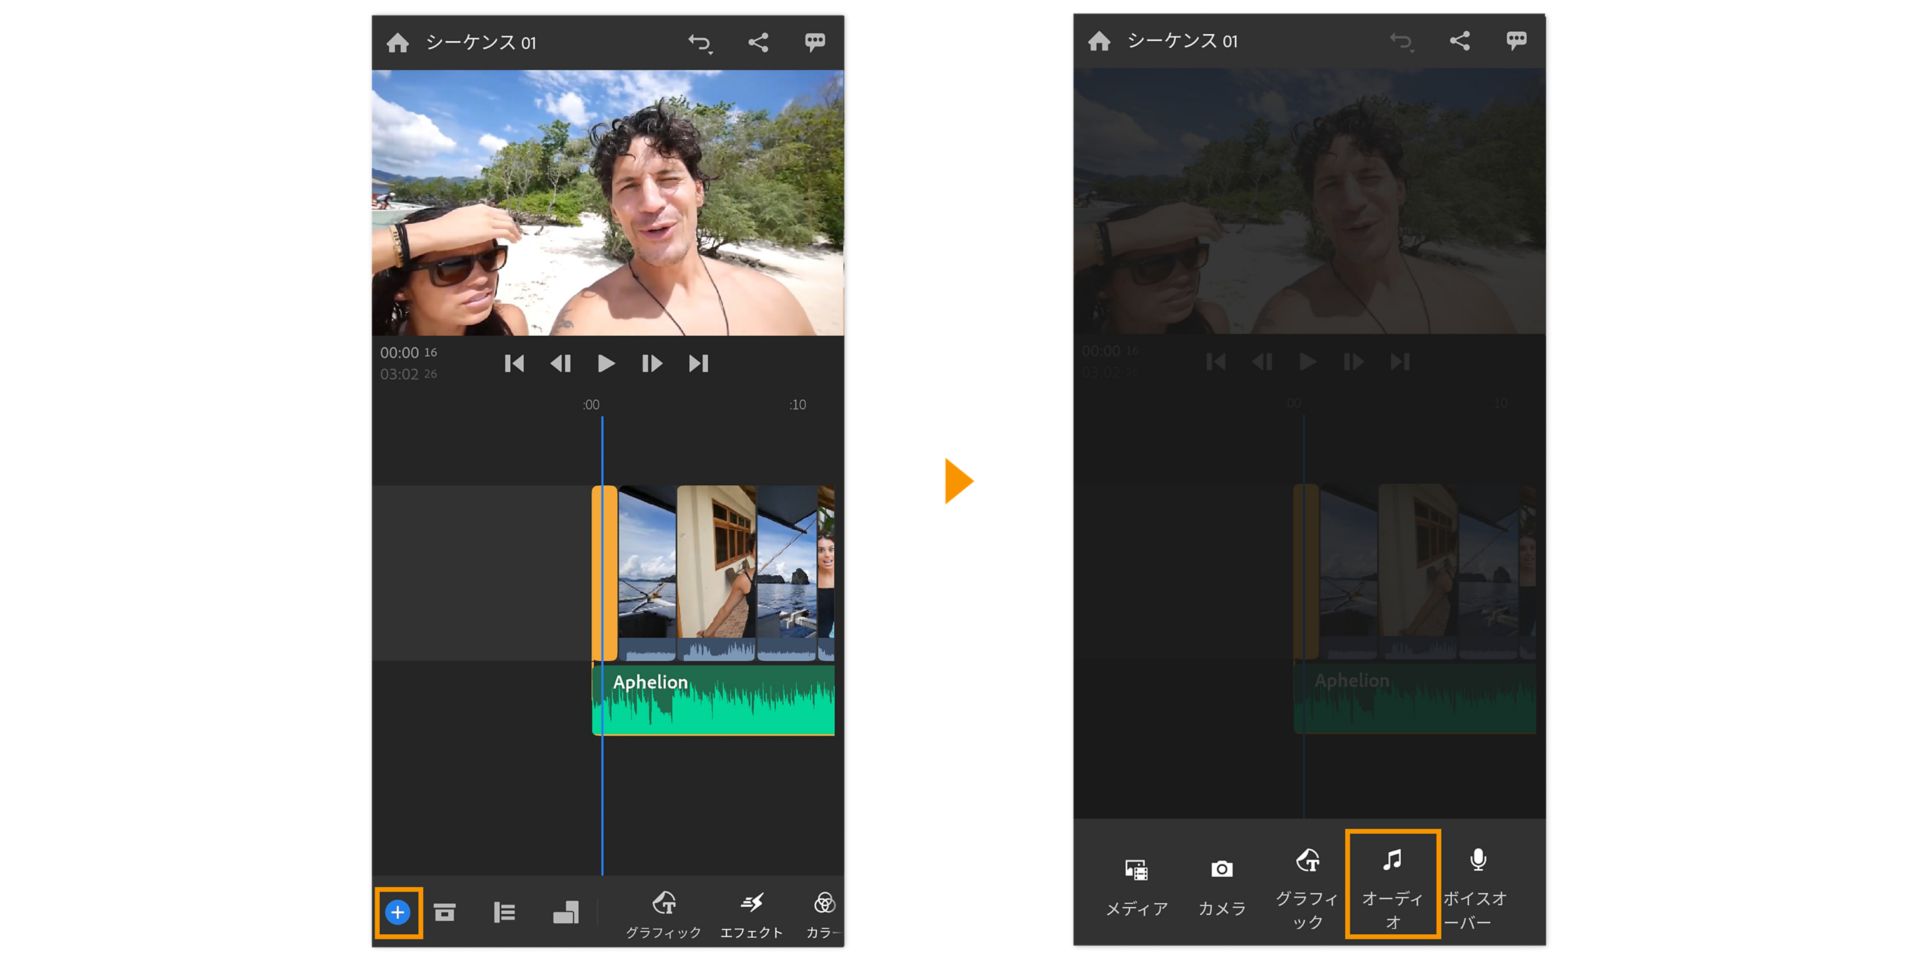Choose グラフィック from the add menu
Screen dimensions: 1920x963
pos(1307,888)
